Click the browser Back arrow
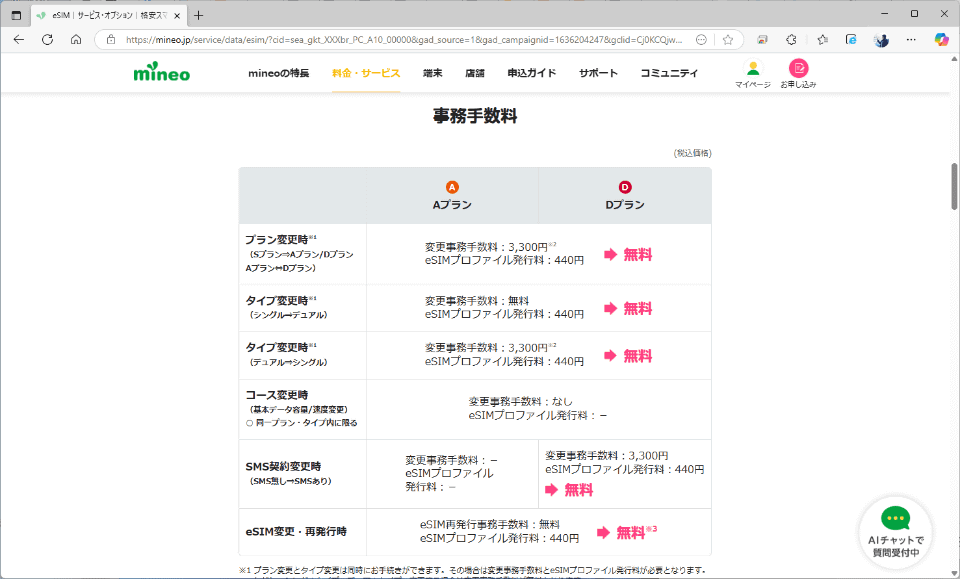960x579 pixels. (x=19, y=40)
